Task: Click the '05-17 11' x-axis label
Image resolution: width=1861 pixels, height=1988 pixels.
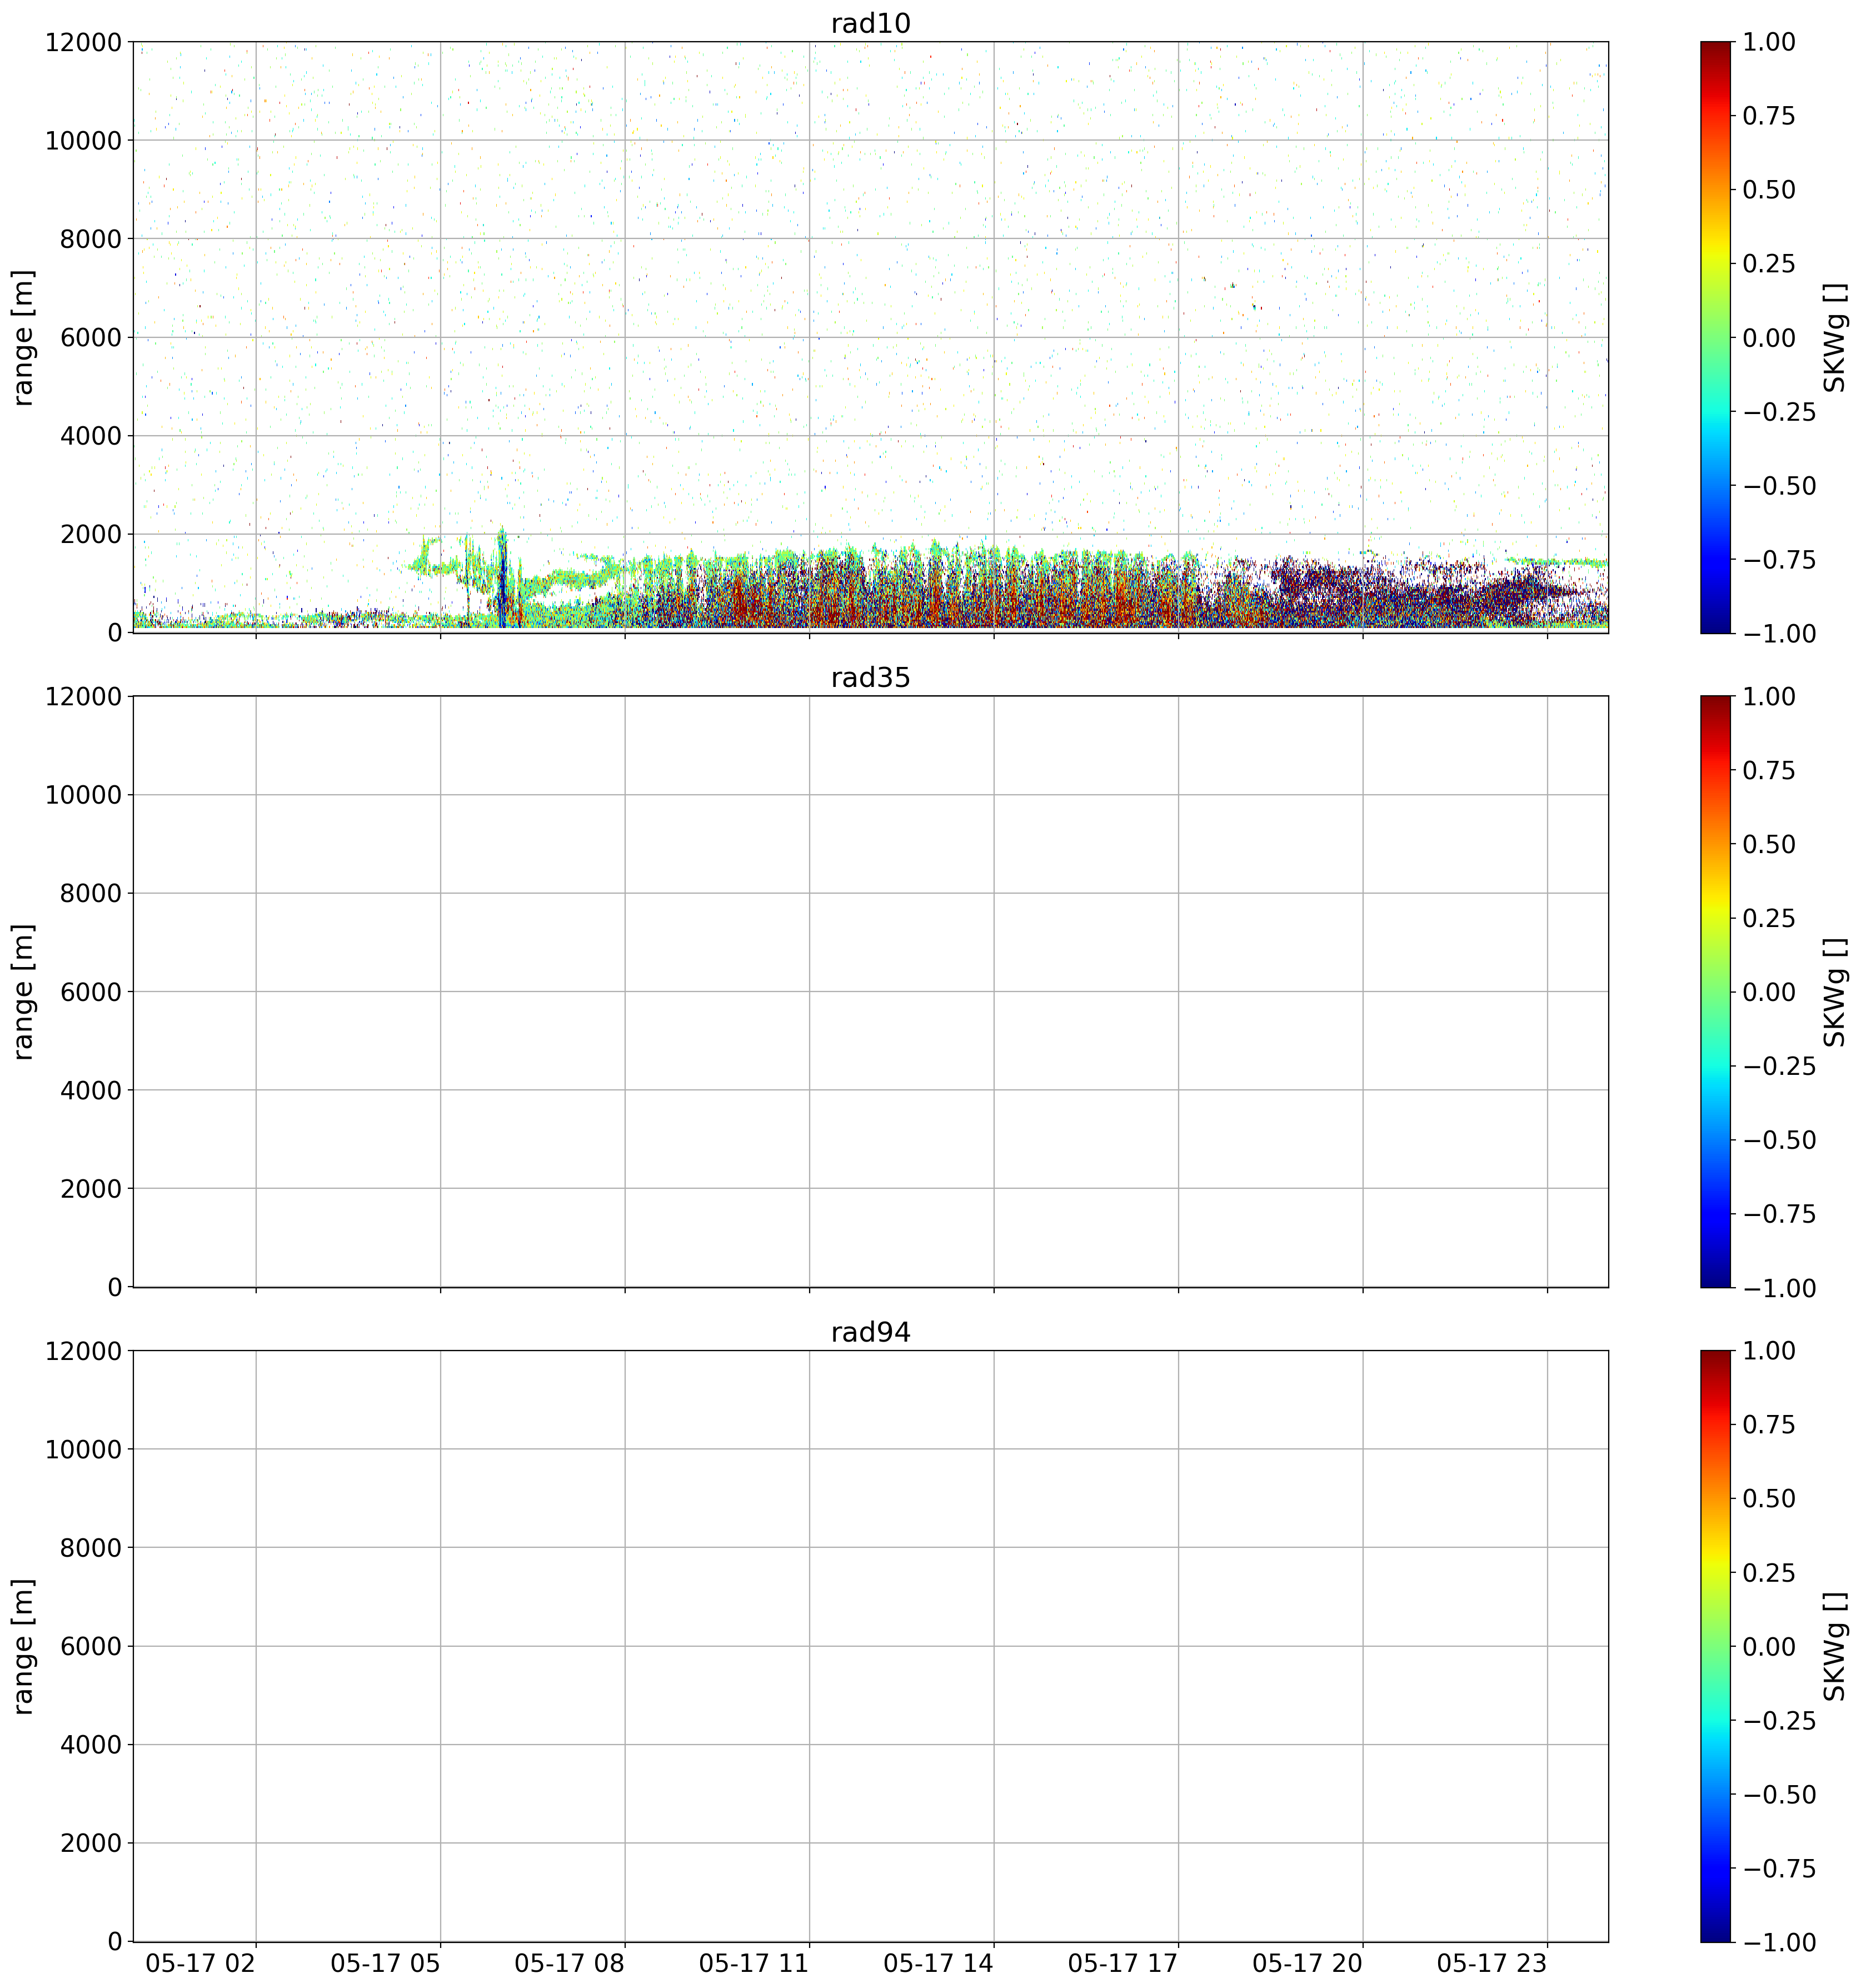Action: tap(753, 1964)
